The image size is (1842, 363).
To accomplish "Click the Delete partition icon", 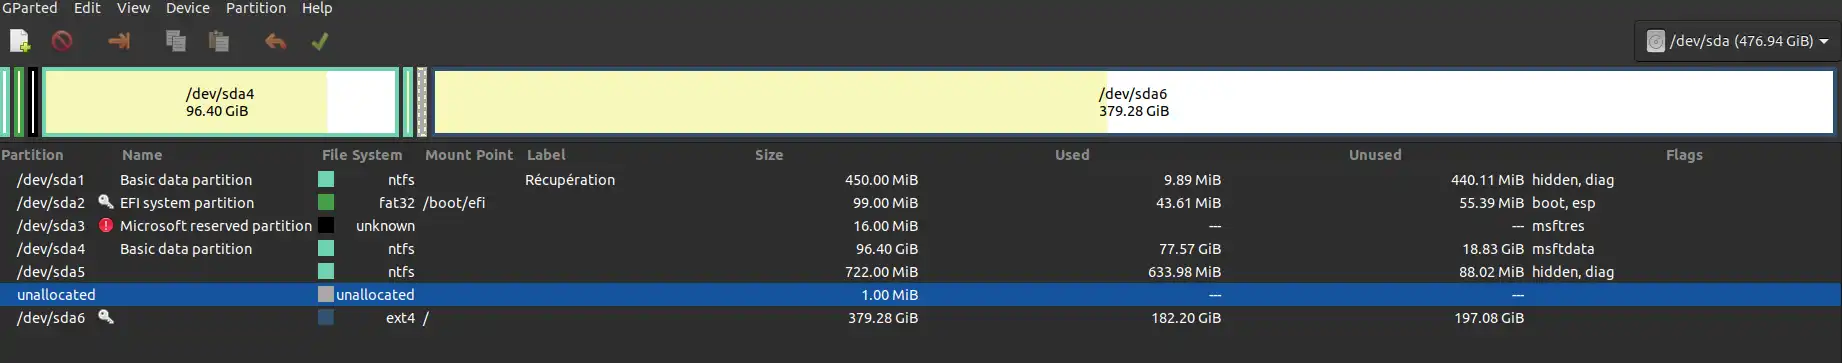I will coord(62,41).
